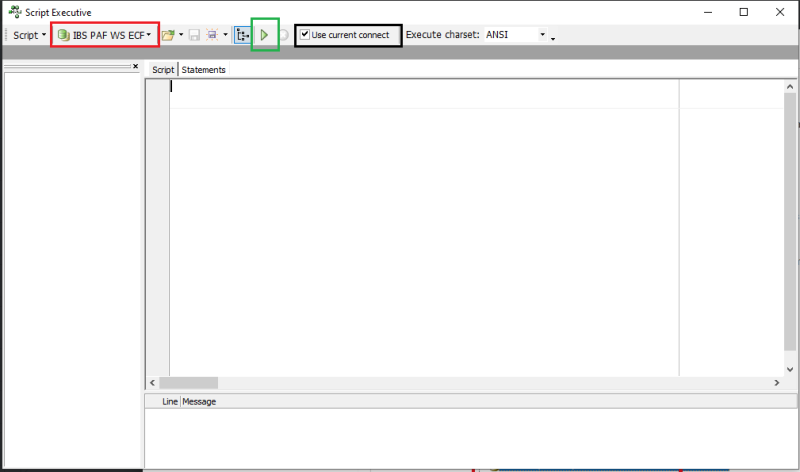Click inside the script editor text area
Viewport: 800px width, 472px height.
point(420,220)
